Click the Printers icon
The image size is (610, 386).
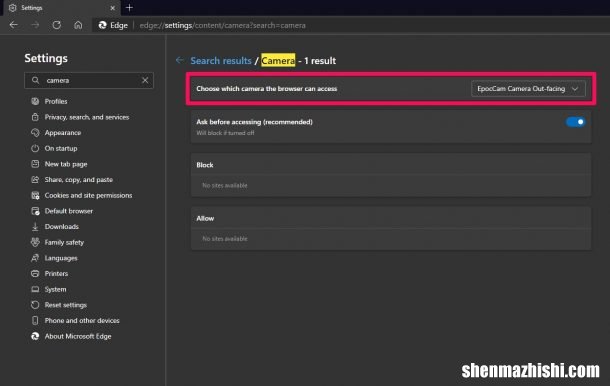pyautogui.click(x=35, y=274)
